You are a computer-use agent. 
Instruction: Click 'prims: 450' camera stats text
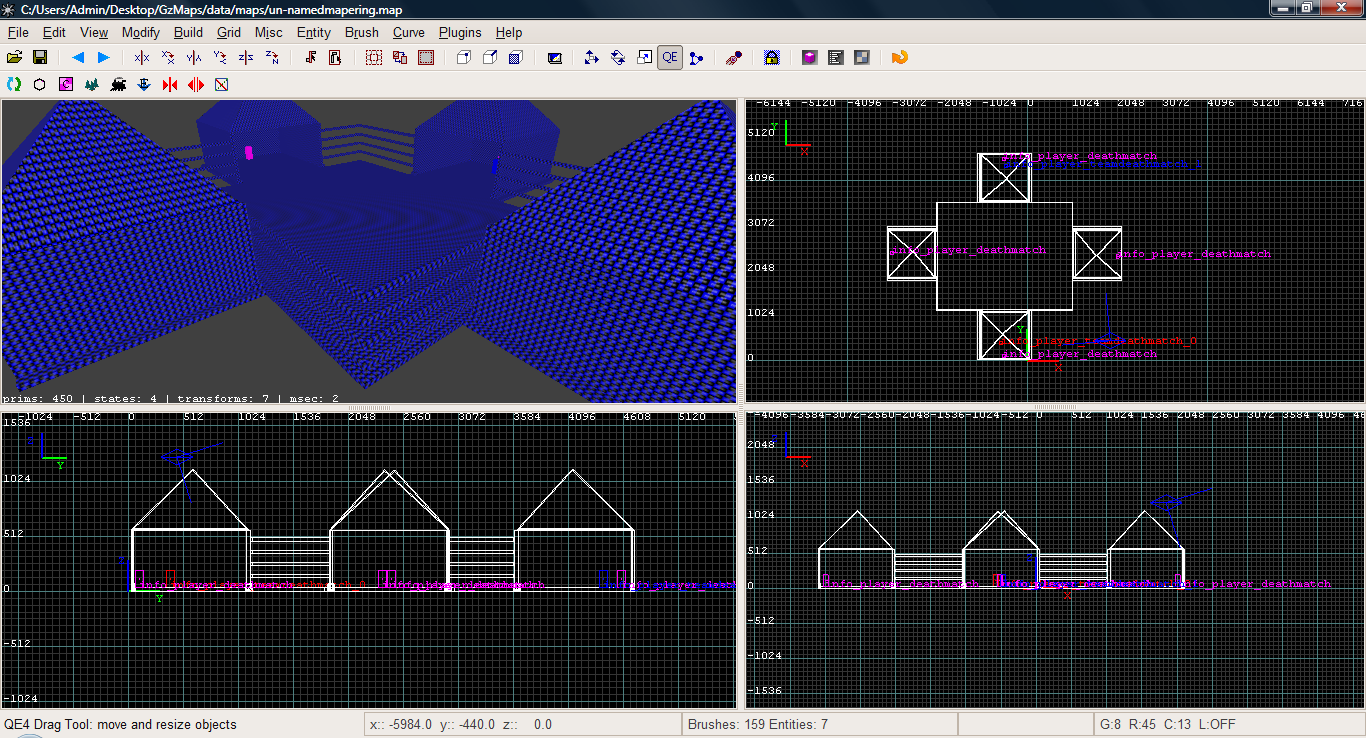click(x=40, y=398)
